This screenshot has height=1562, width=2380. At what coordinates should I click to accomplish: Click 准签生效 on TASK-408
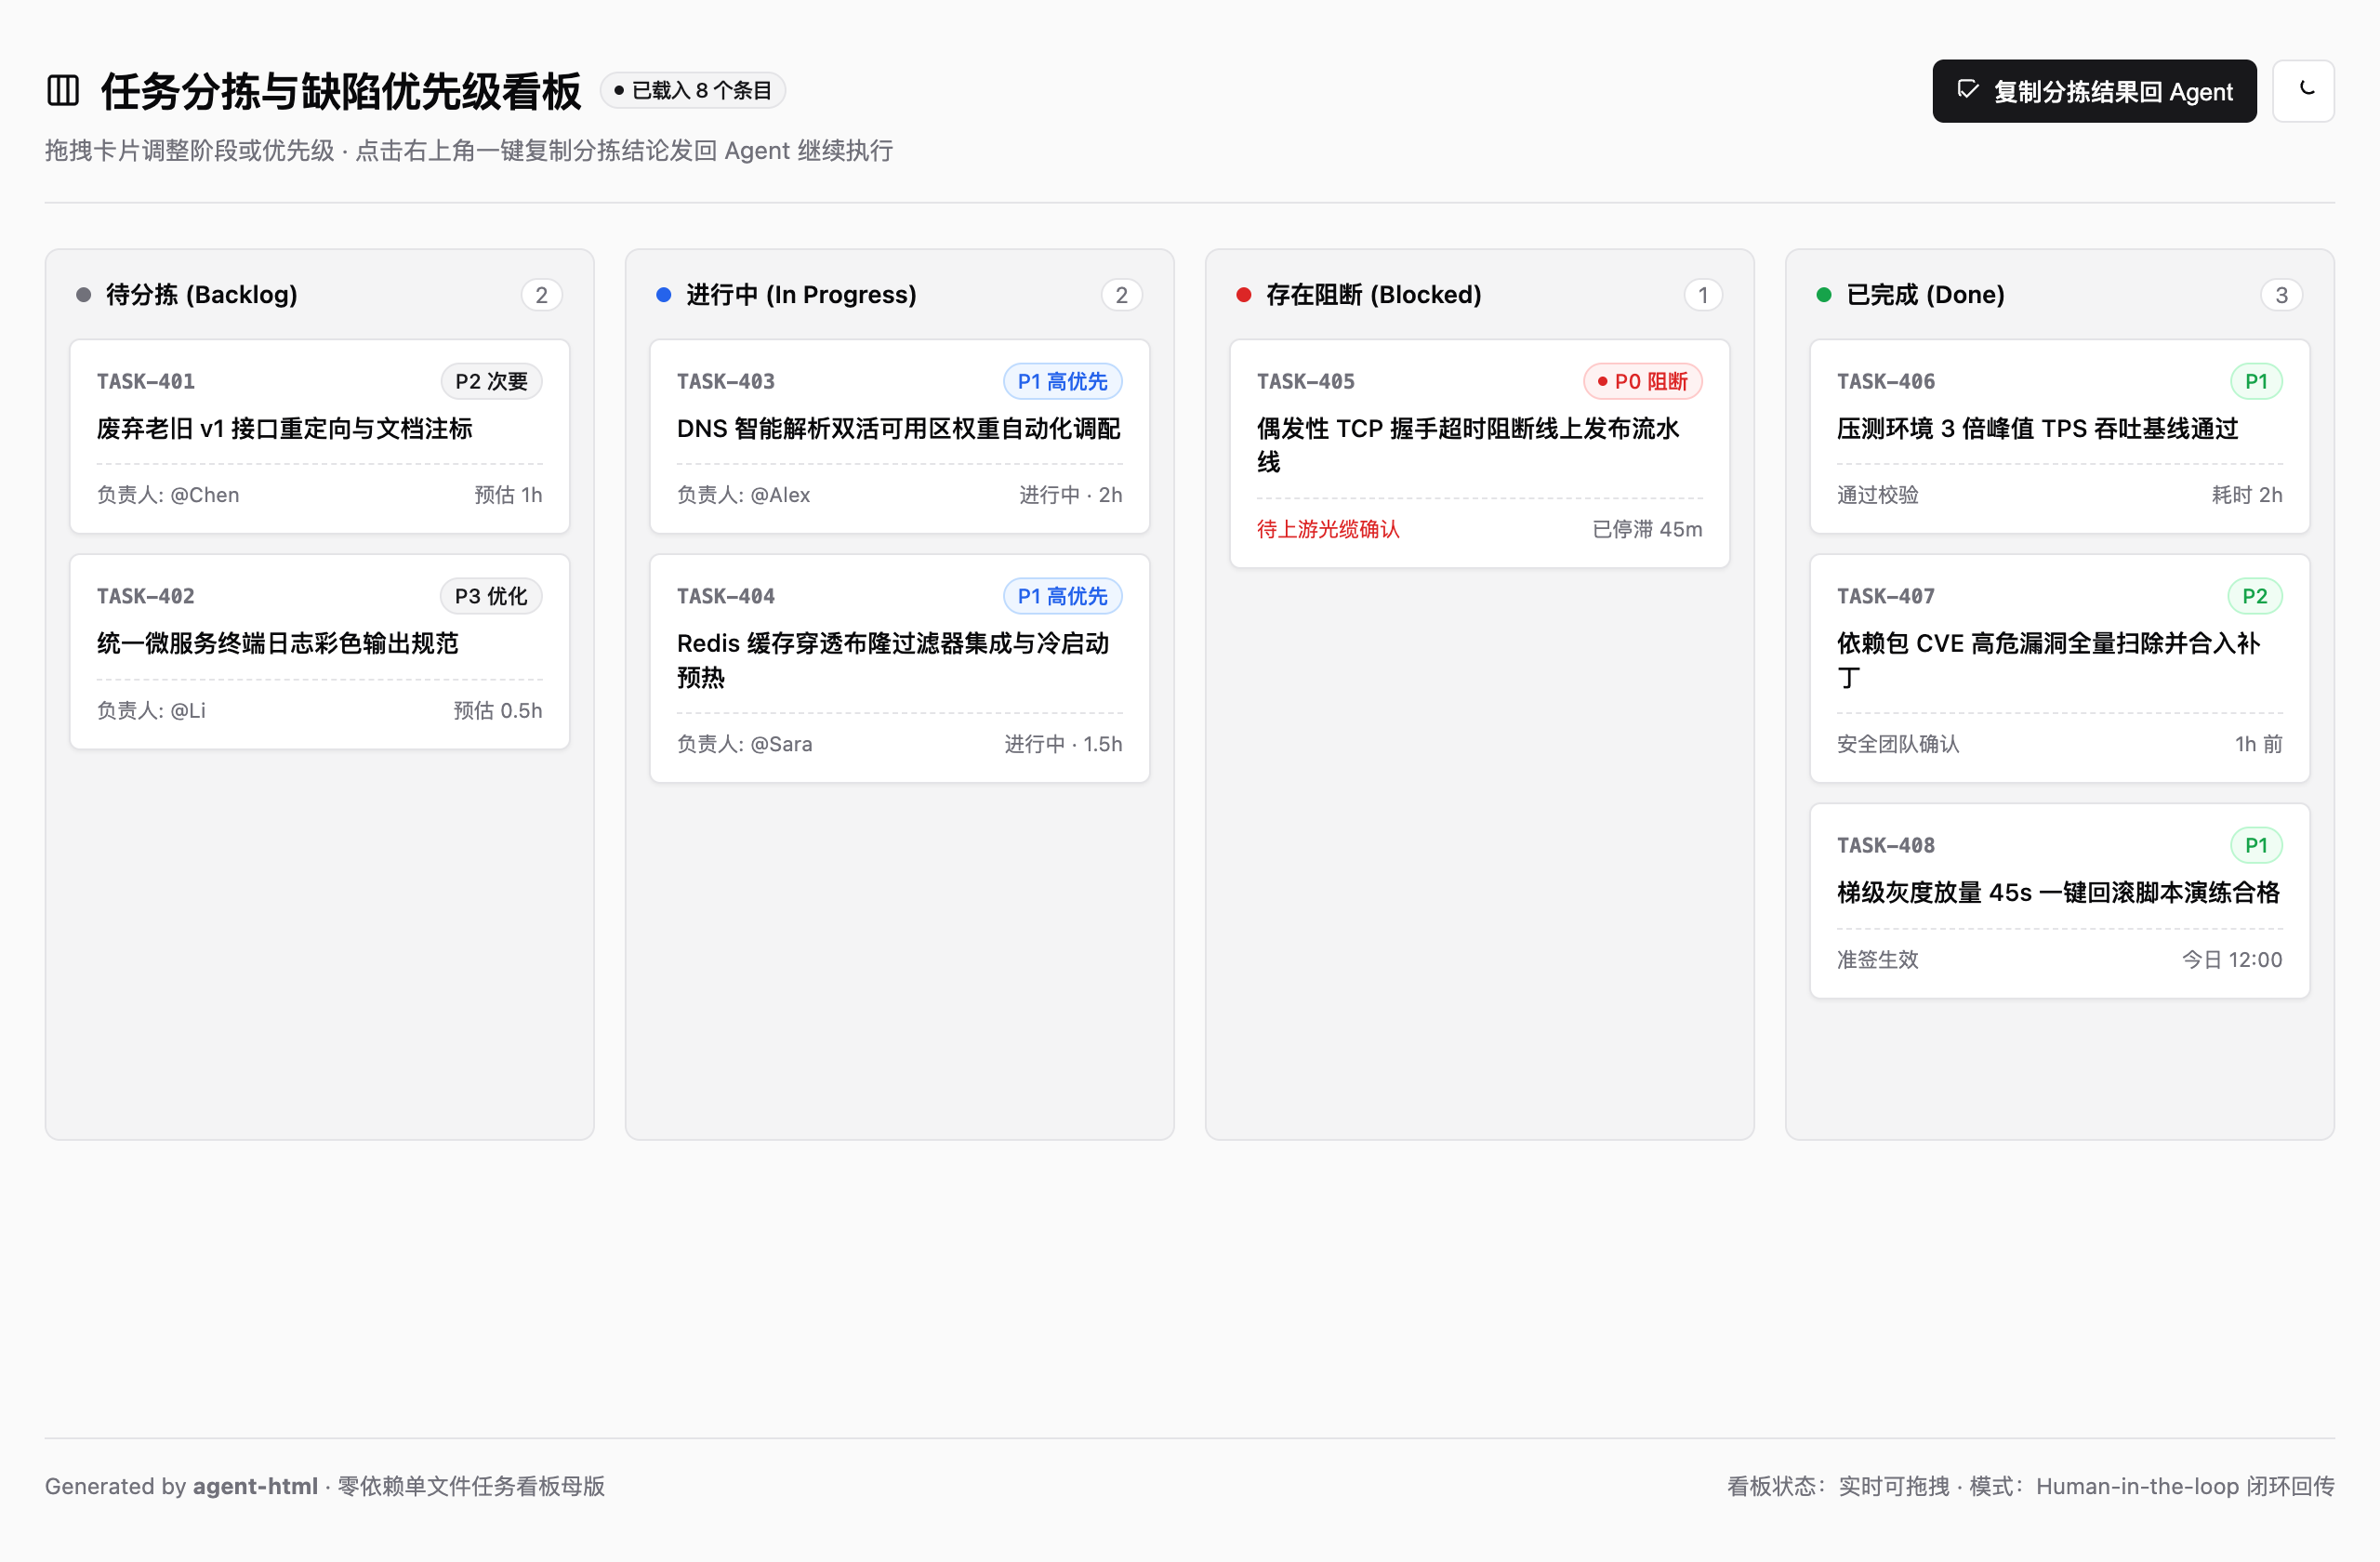coord(1878,959)
